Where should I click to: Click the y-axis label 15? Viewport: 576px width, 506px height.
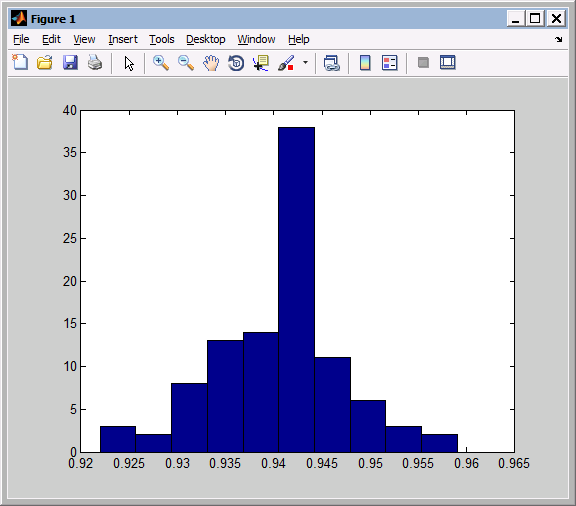70,324
